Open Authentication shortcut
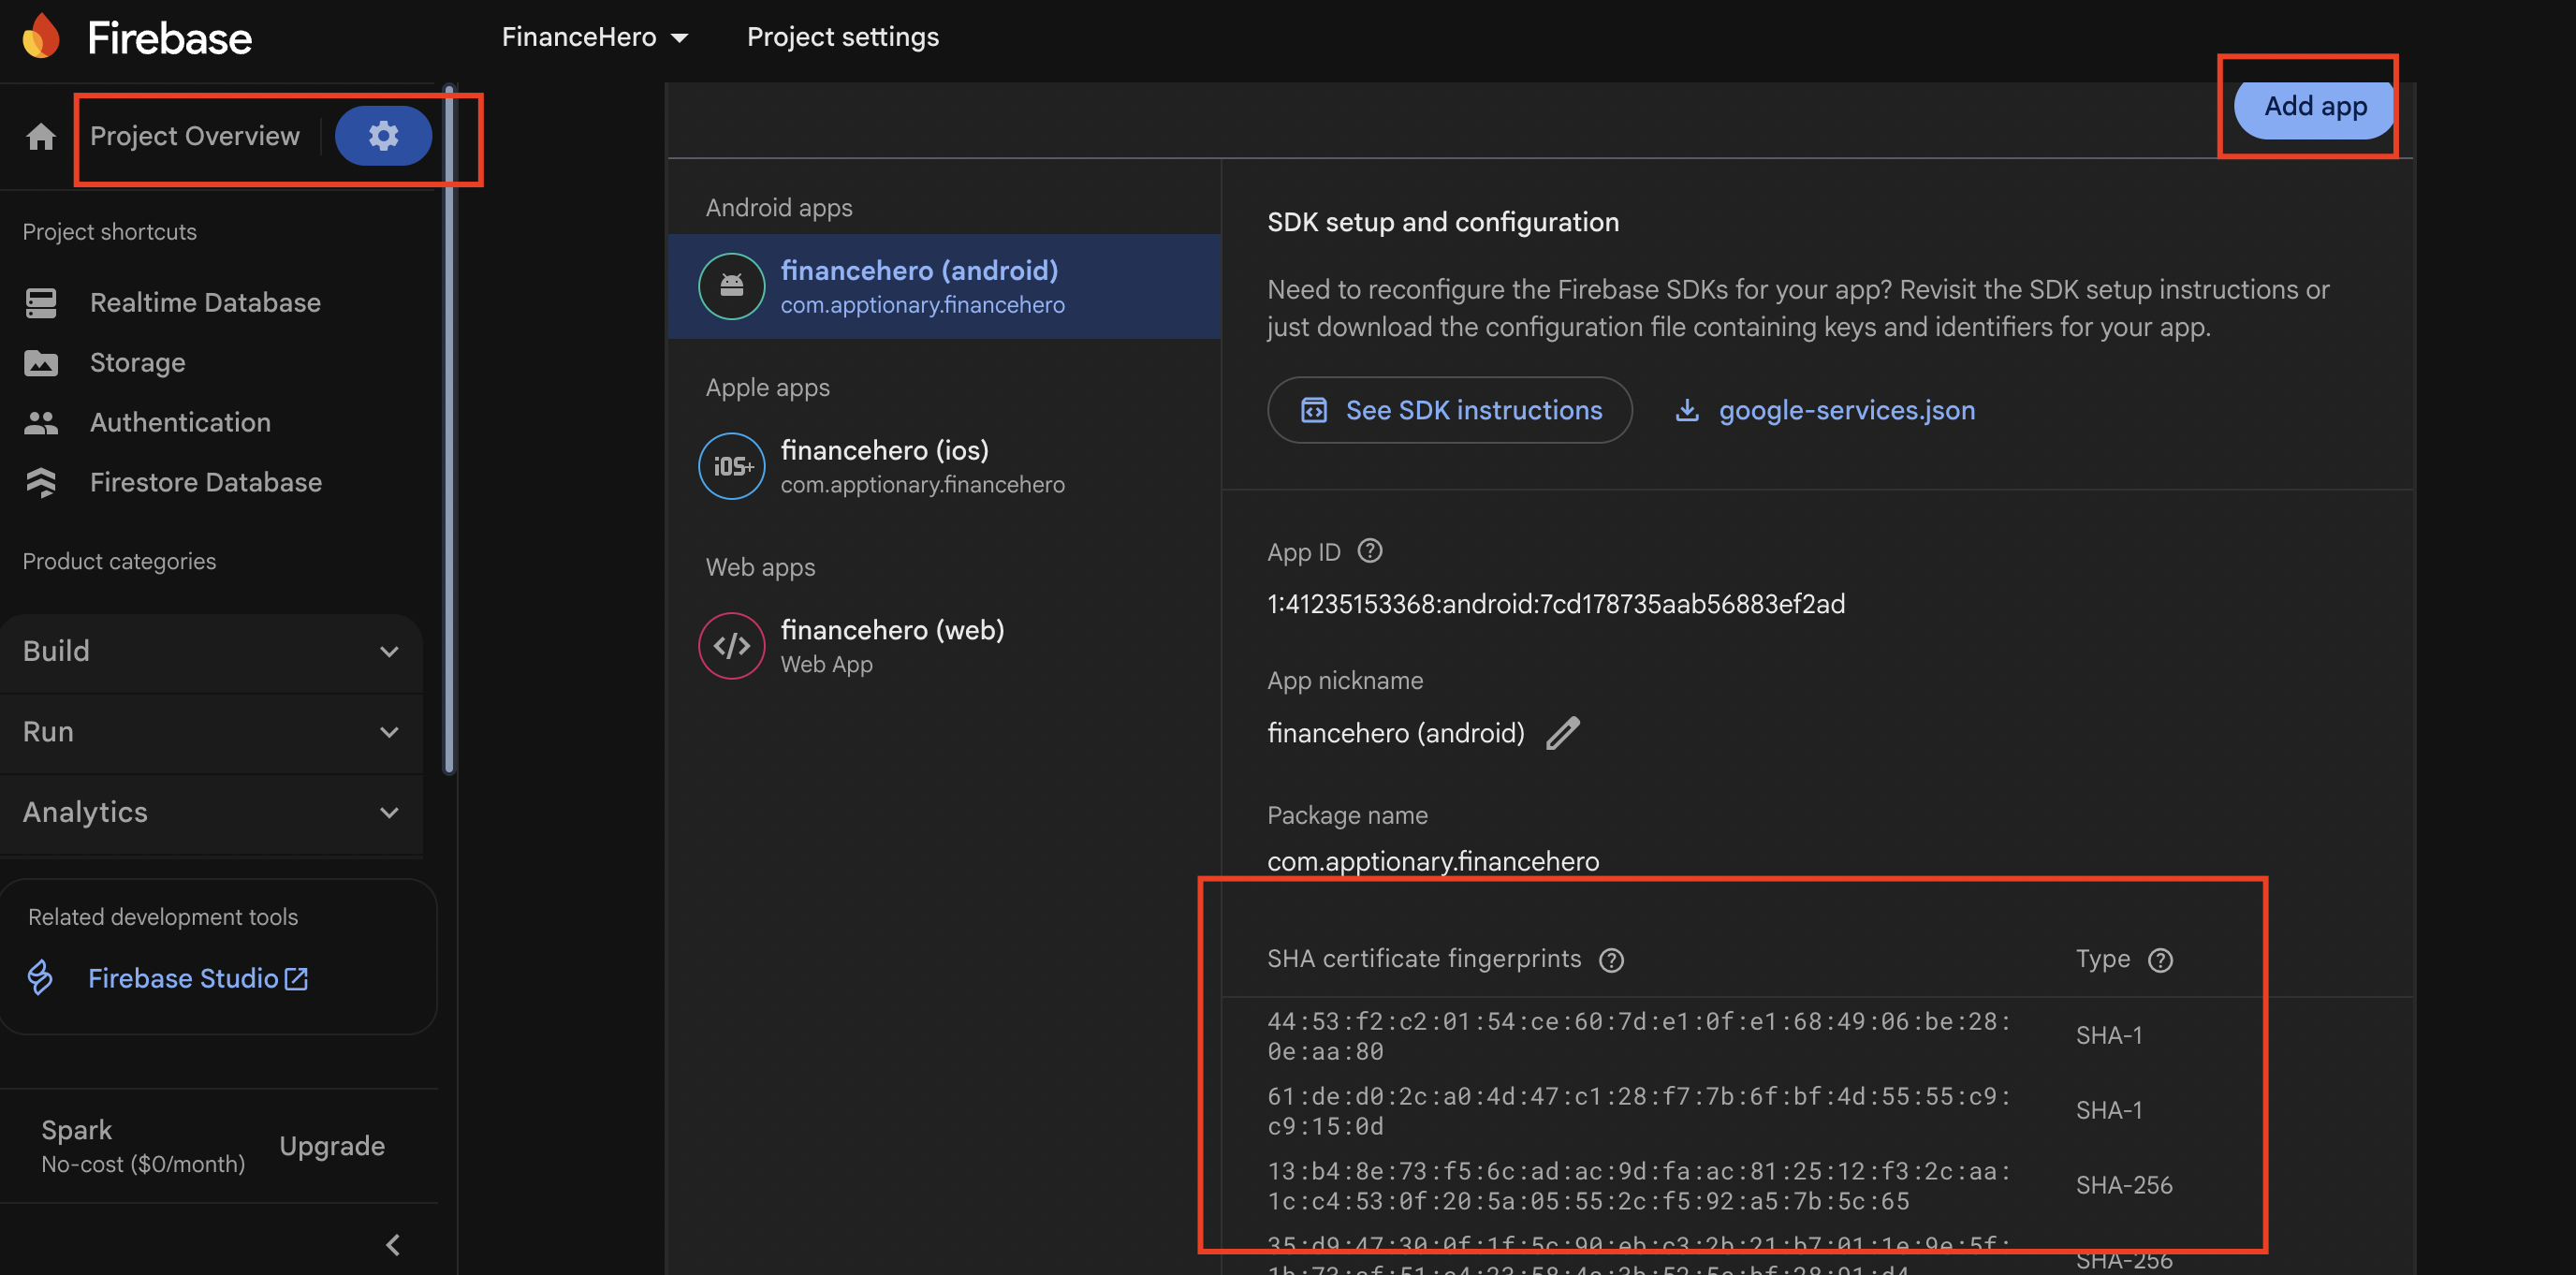The height and width of the screenshot is (1275, 2576). click(180, 422)
